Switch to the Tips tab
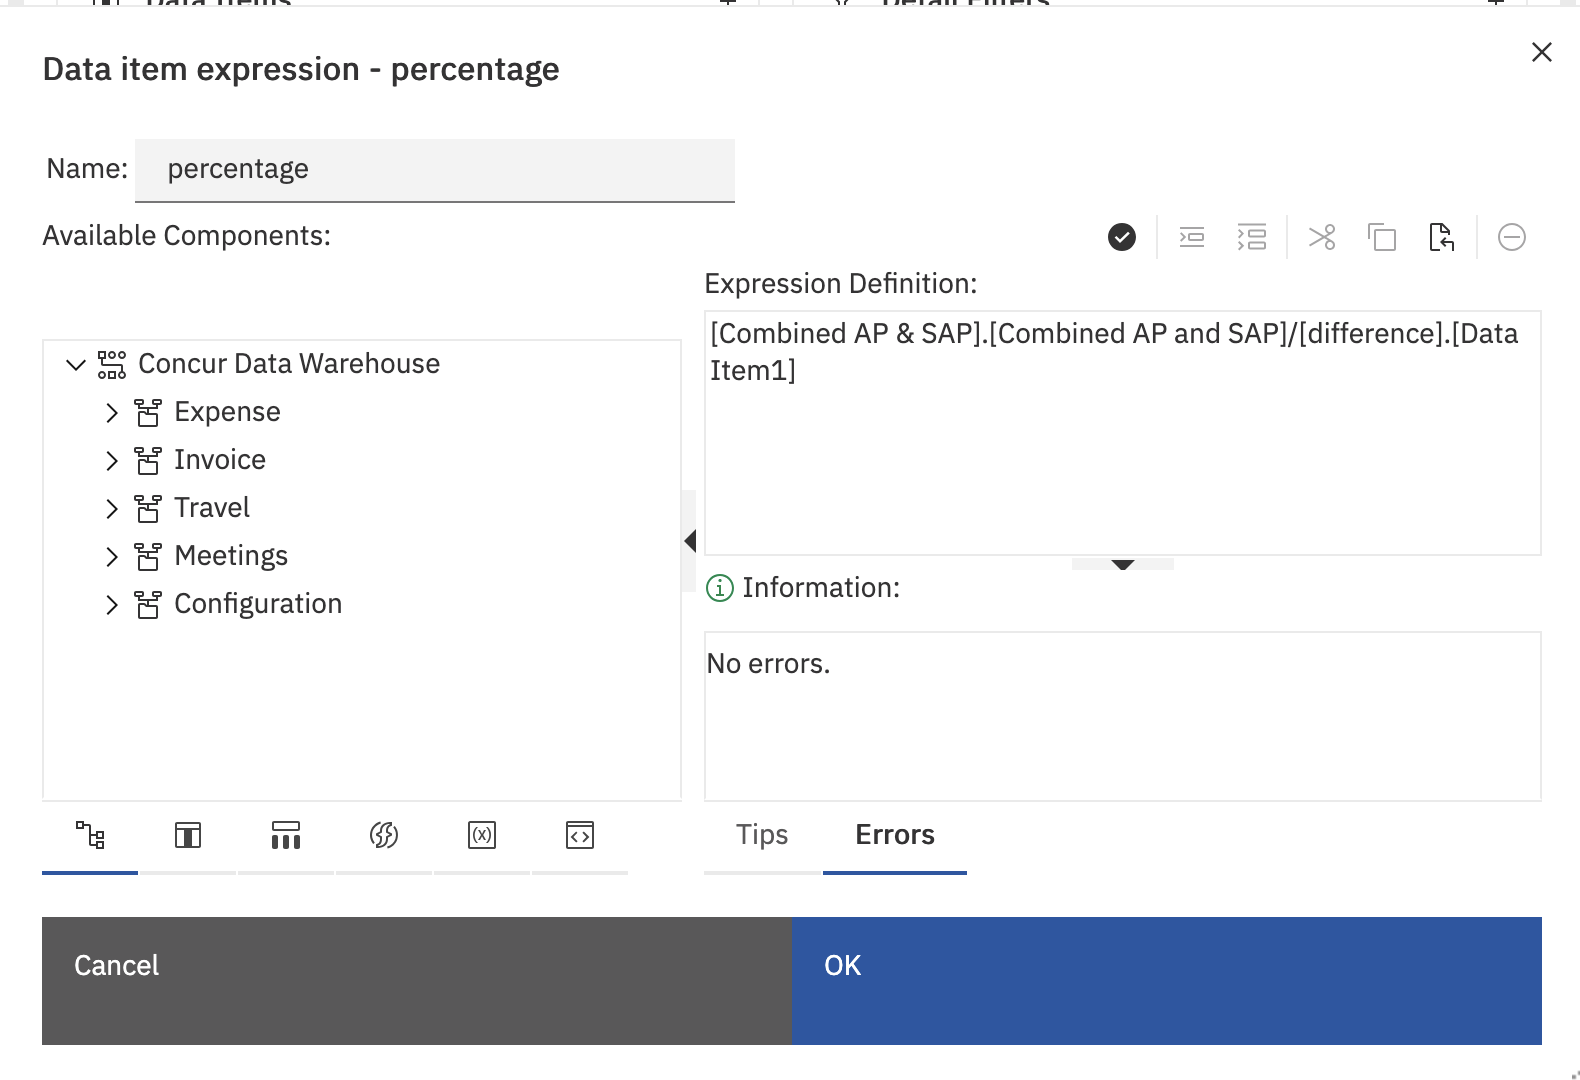Viewport: 1580px width, 1080px height. (x=762, y=835)
